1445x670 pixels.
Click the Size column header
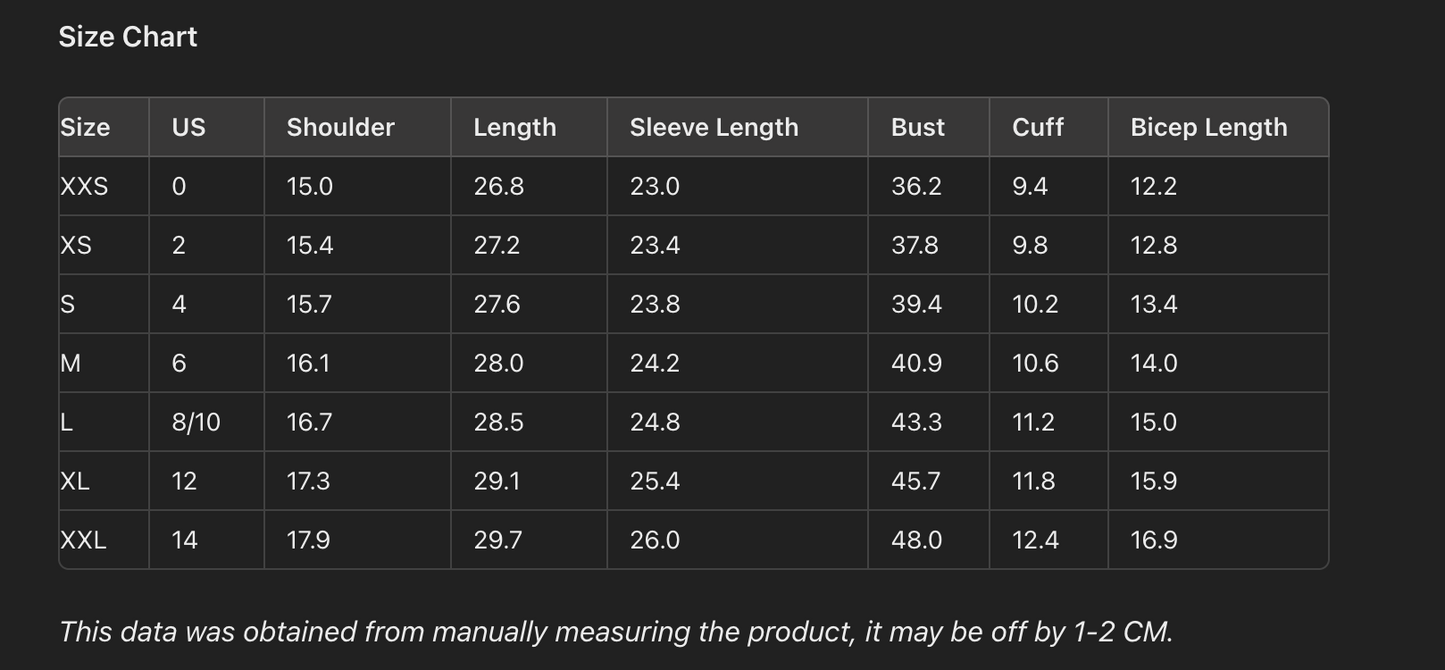86,127
